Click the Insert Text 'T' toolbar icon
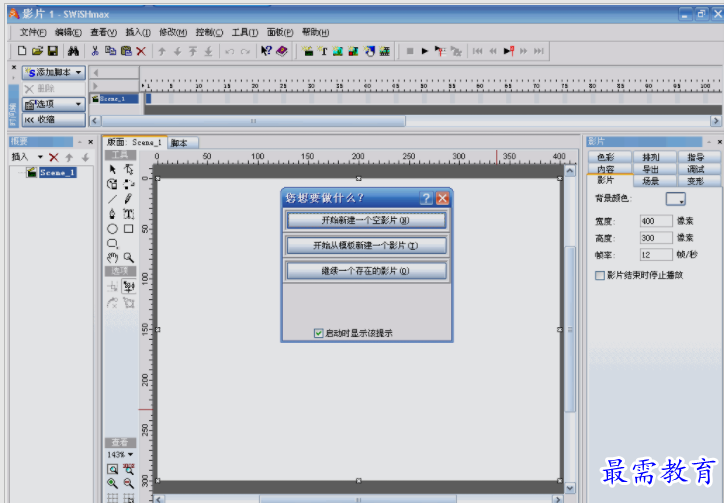Screen dimensions: 724x503 (323, 51)
